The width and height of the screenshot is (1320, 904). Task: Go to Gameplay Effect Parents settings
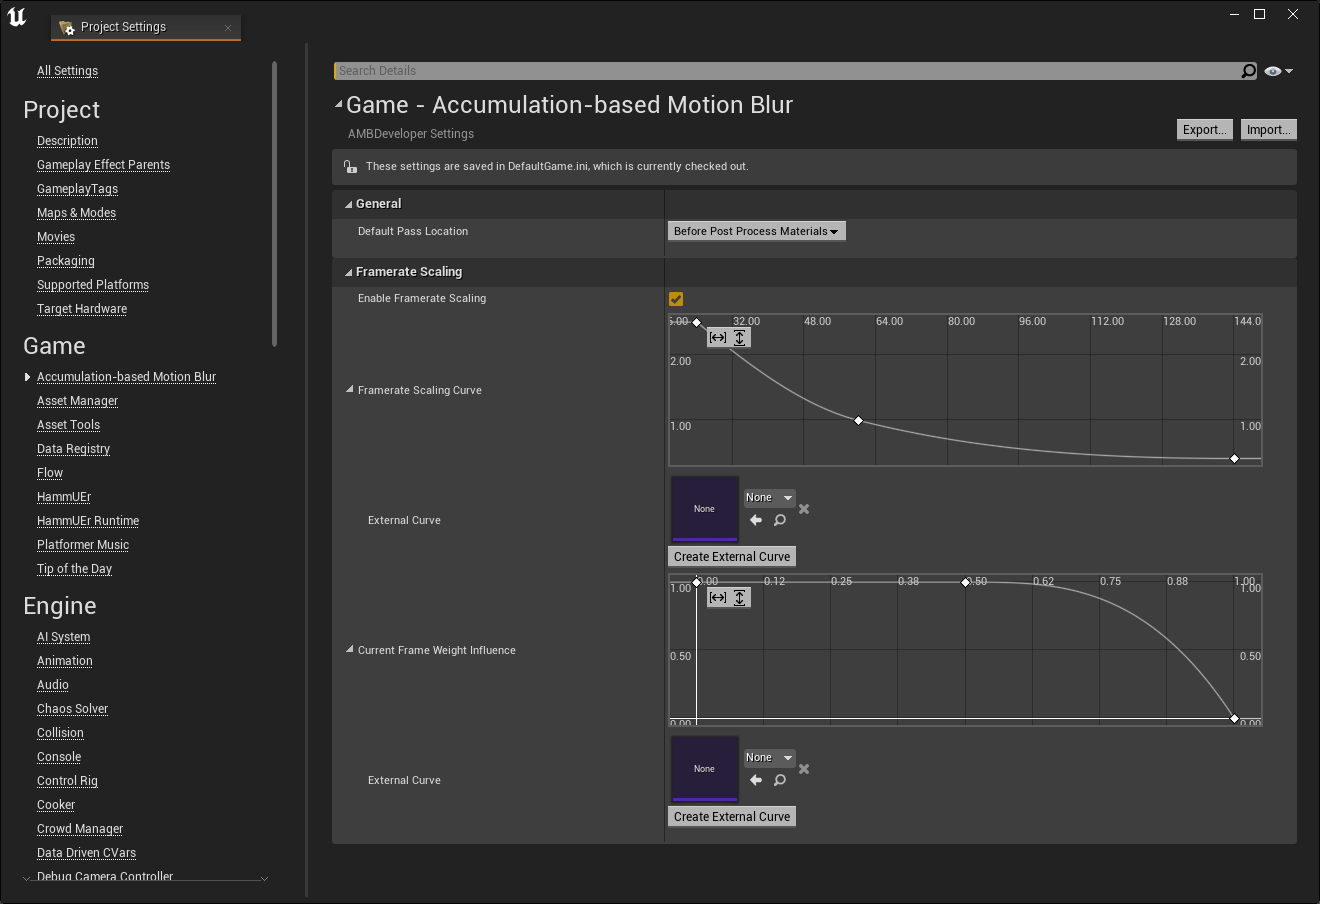click(103, 165)
